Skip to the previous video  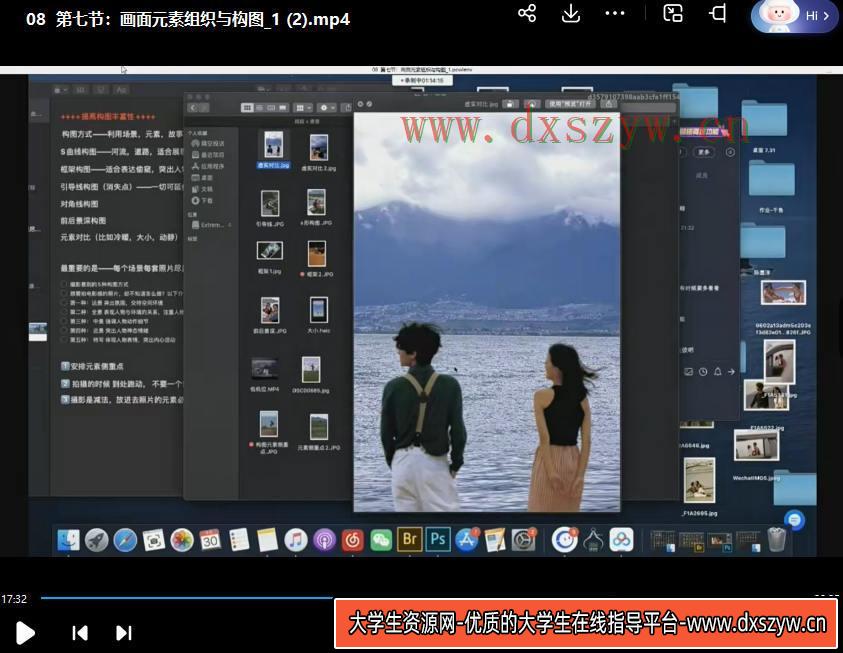[80, 633]
